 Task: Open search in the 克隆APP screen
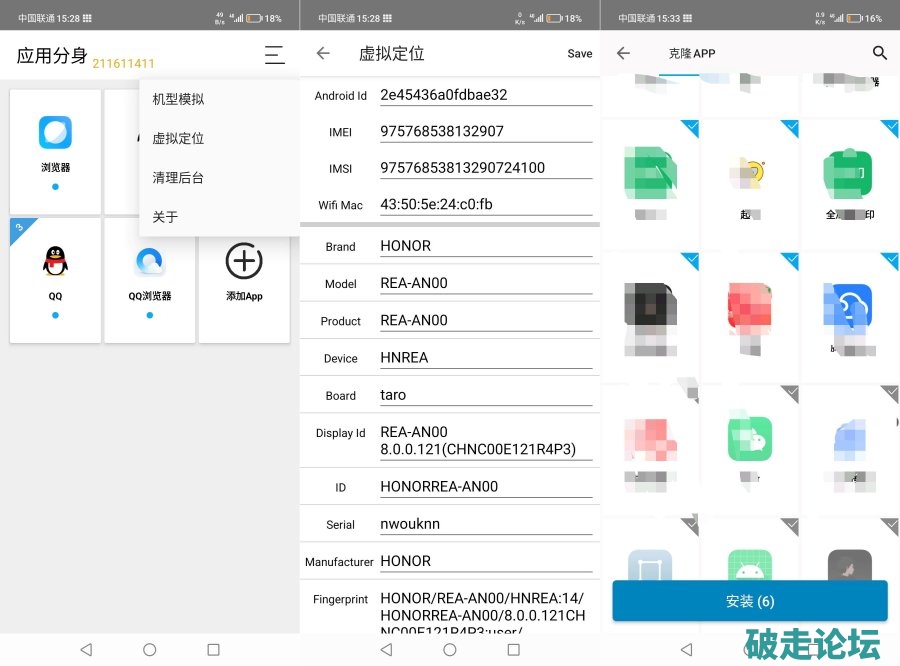(x=879, y=54)
